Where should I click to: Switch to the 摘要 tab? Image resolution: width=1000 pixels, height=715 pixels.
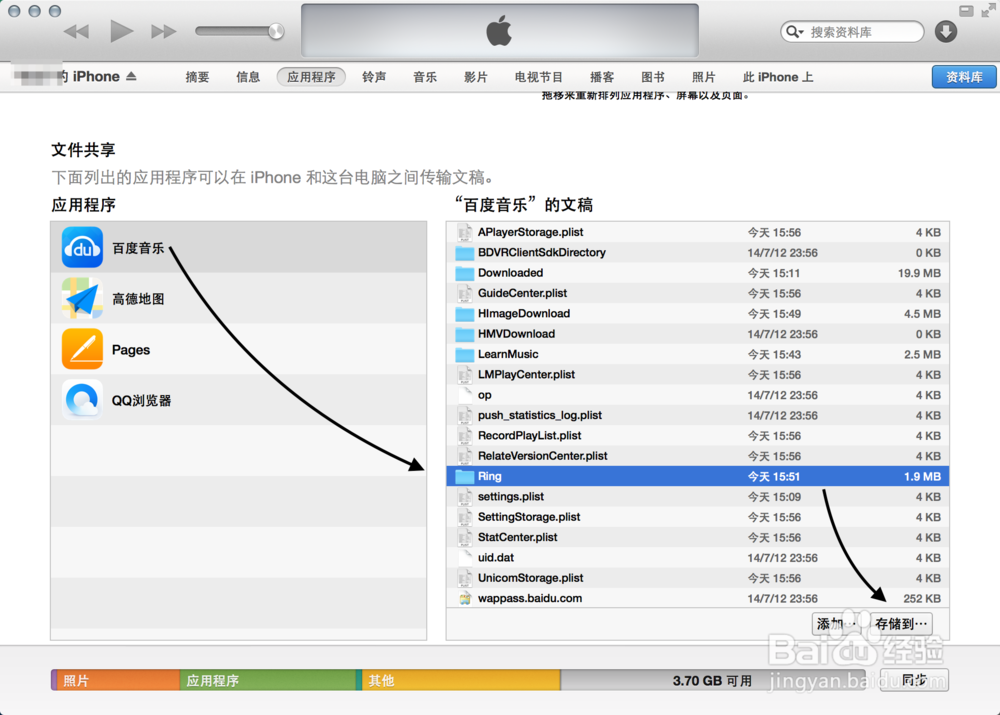click(x=197, y=77)
